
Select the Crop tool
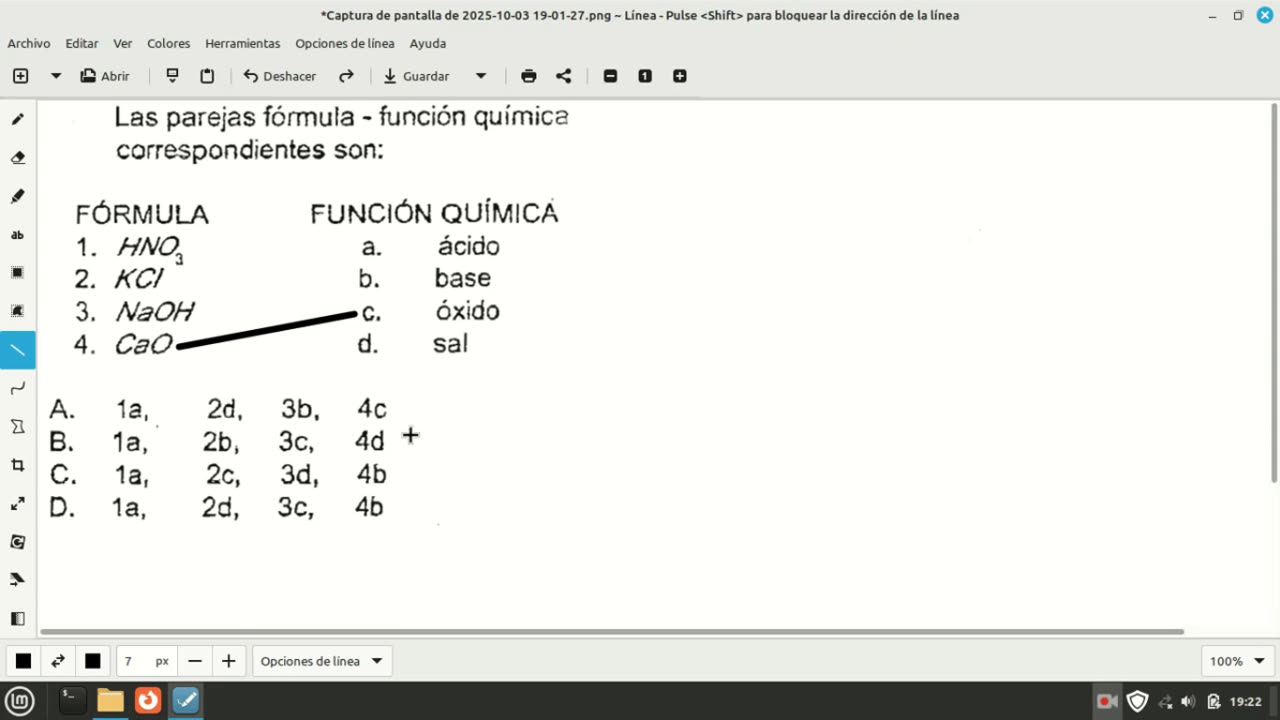[17, 465]
